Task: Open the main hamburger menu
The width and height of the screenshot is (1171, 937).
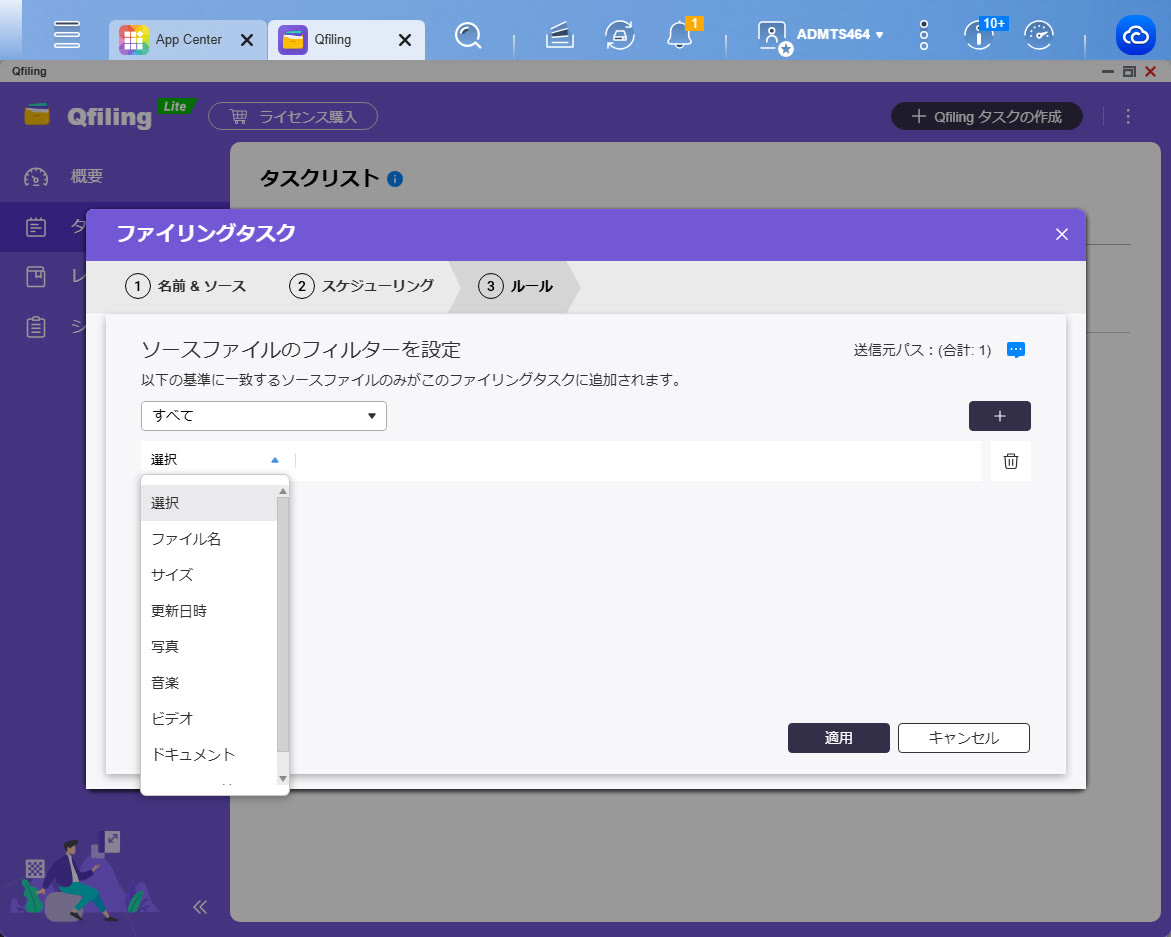Action: pos(67,35)
